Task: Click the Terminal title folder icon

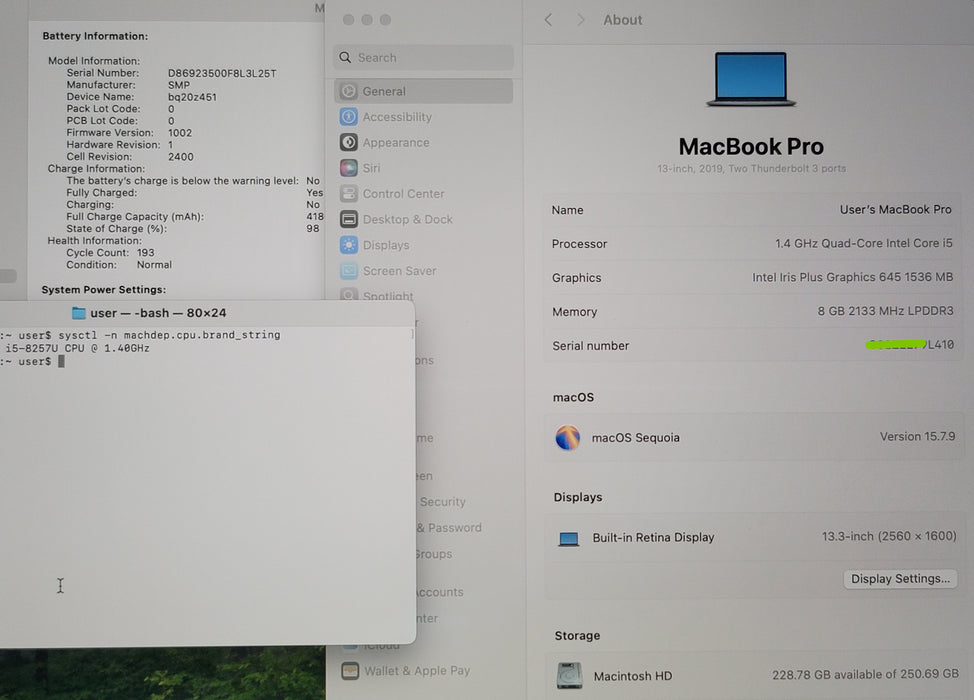Action: (78, 313)
